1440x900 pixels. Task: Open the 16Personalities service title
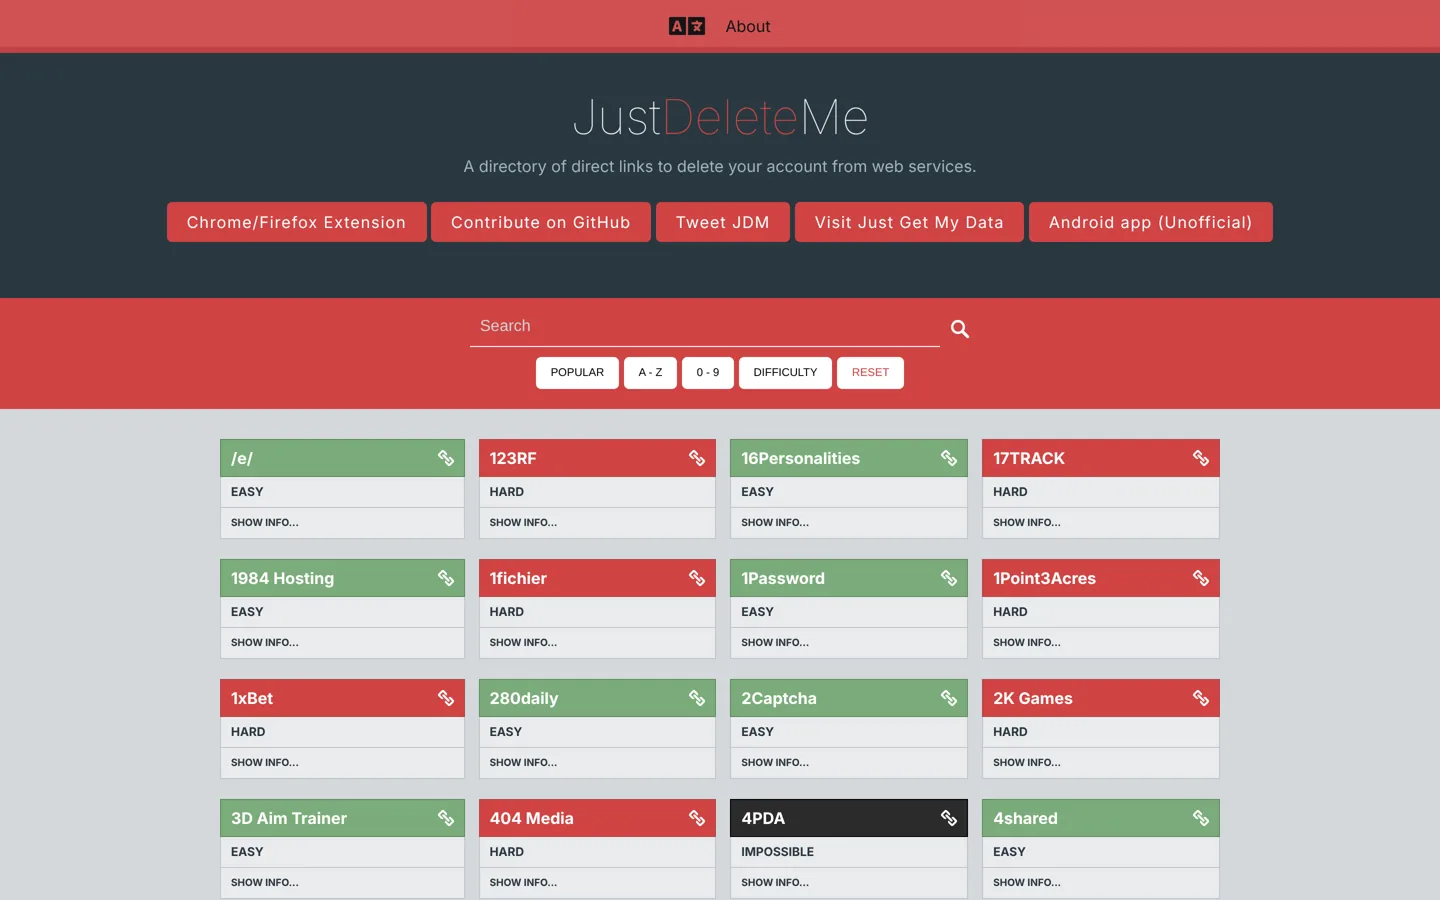[x=800, y=458]
